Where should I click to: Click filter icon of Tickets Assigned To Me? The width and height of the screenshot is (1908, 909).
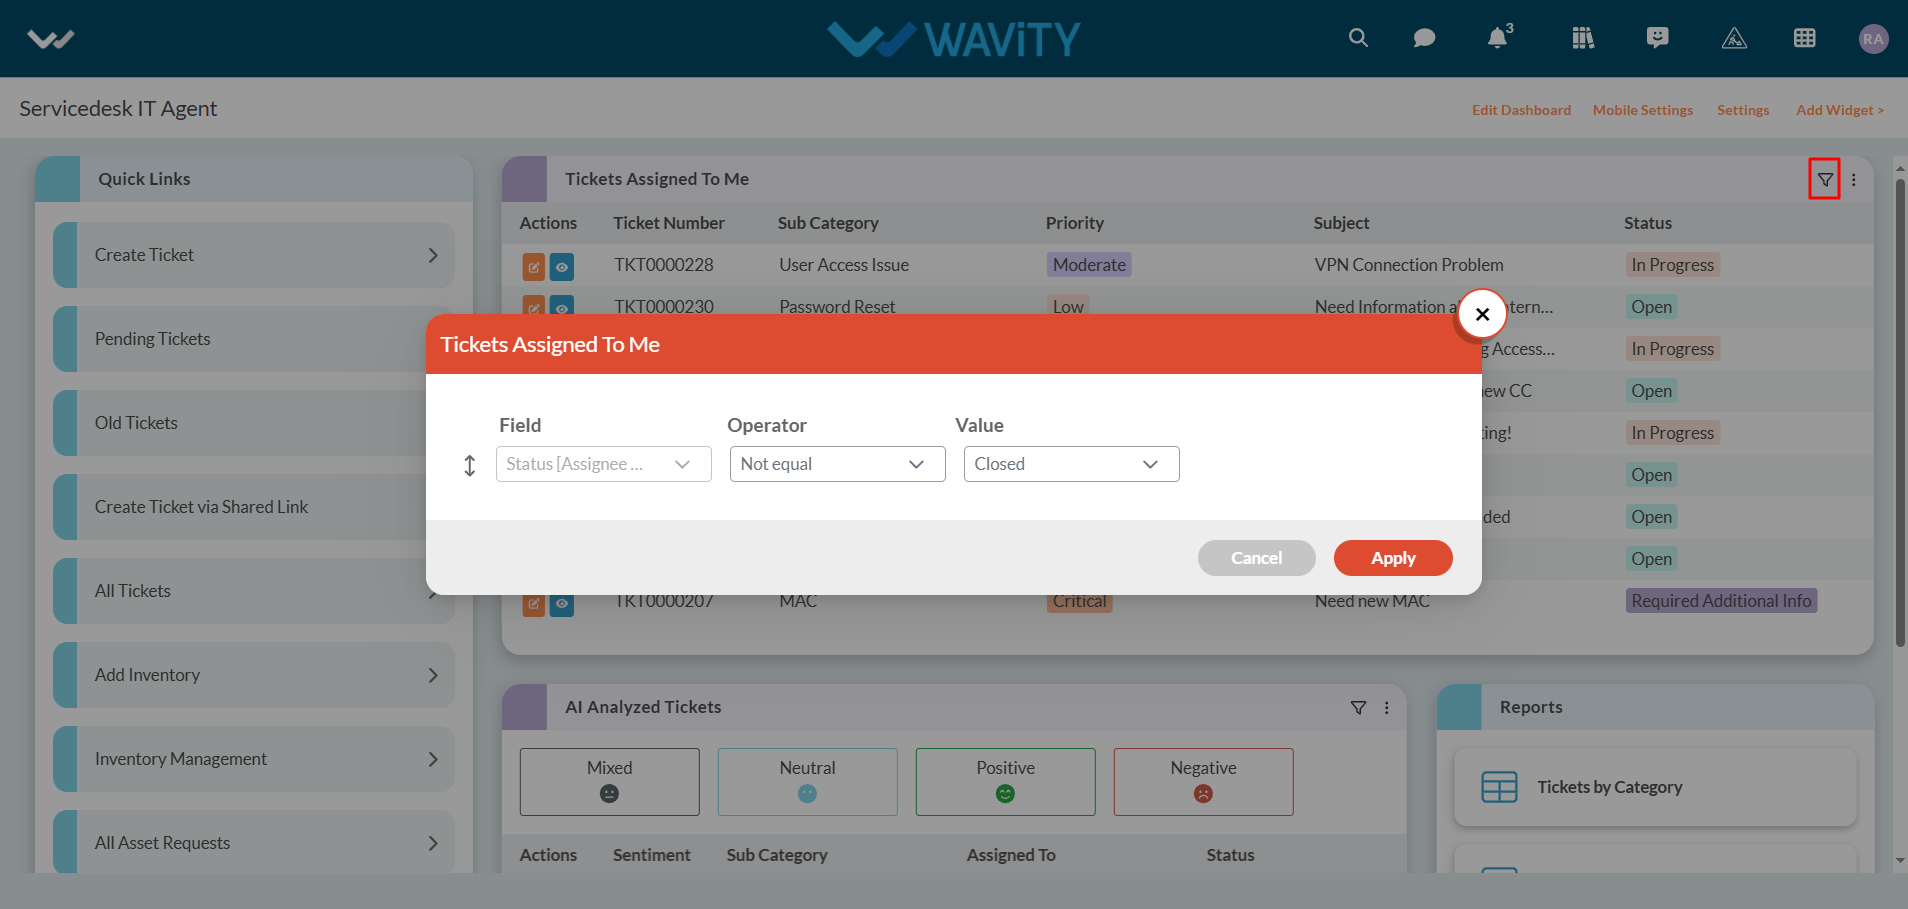(1825, 180)
